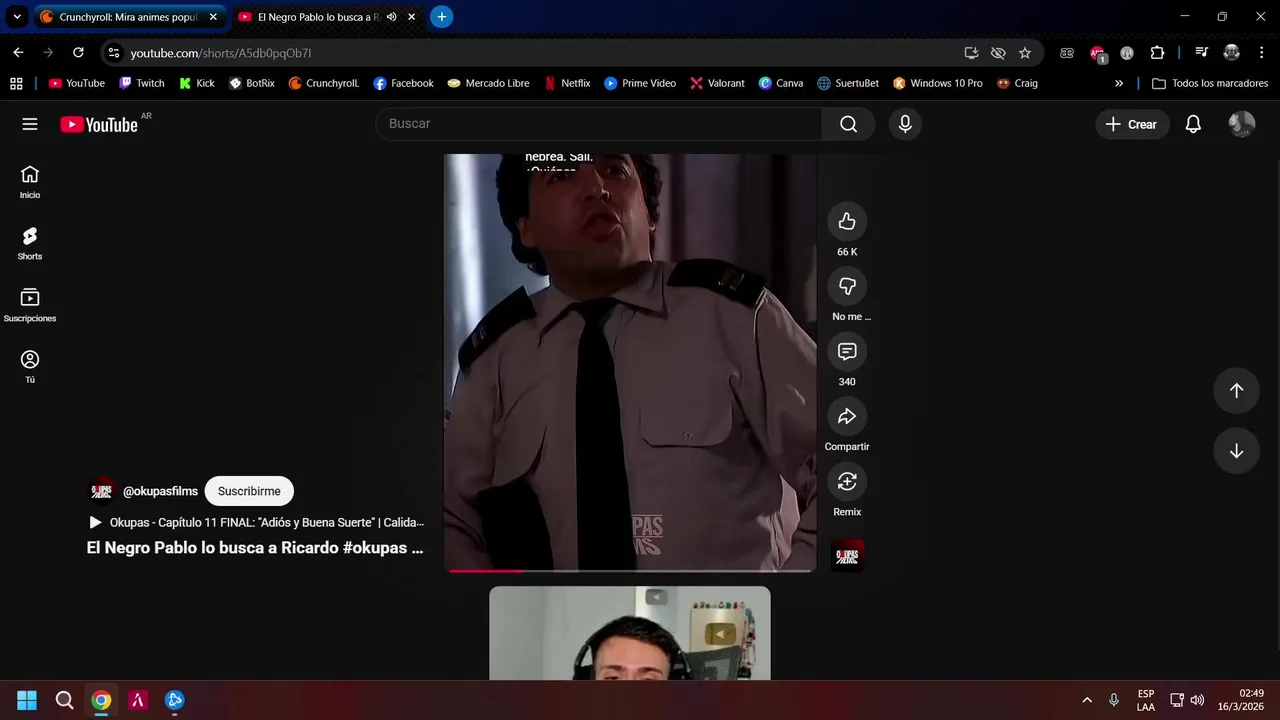Viewport: 1280px width, 720px height.
Task: Open the crossed-eye tracking protection icon
Action: point(998,53)
